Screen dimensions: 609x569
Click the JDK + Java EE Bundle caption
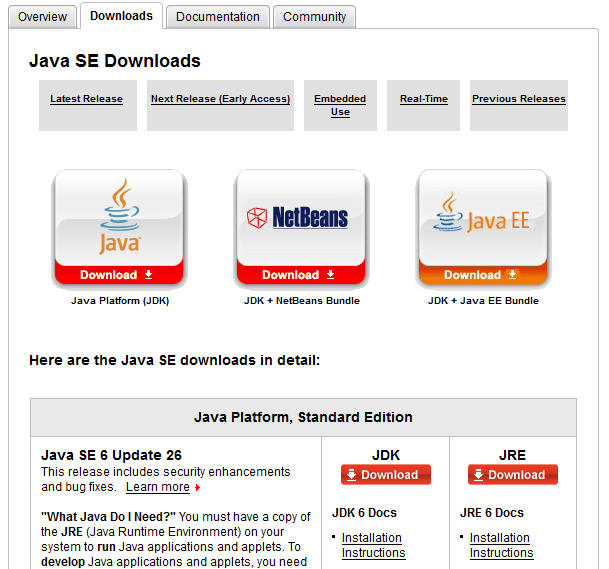coord(483,301)
